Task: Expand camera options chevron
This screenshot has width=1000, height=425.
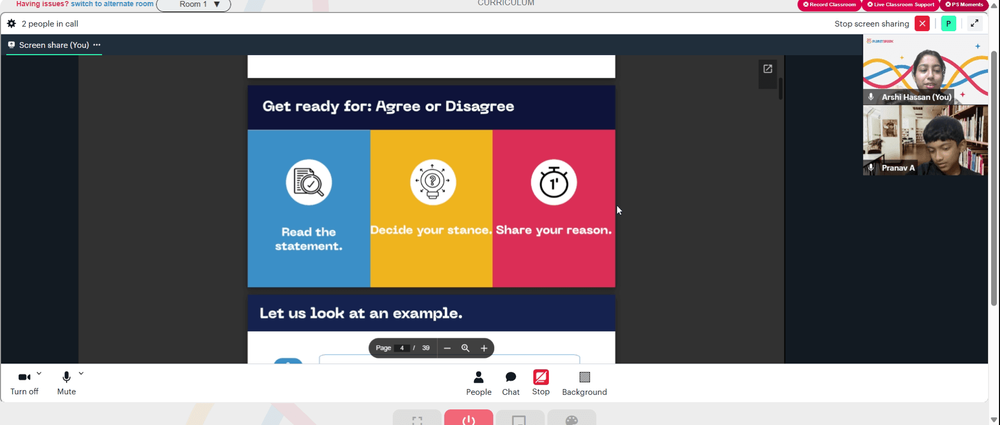Action: [39, 373]
